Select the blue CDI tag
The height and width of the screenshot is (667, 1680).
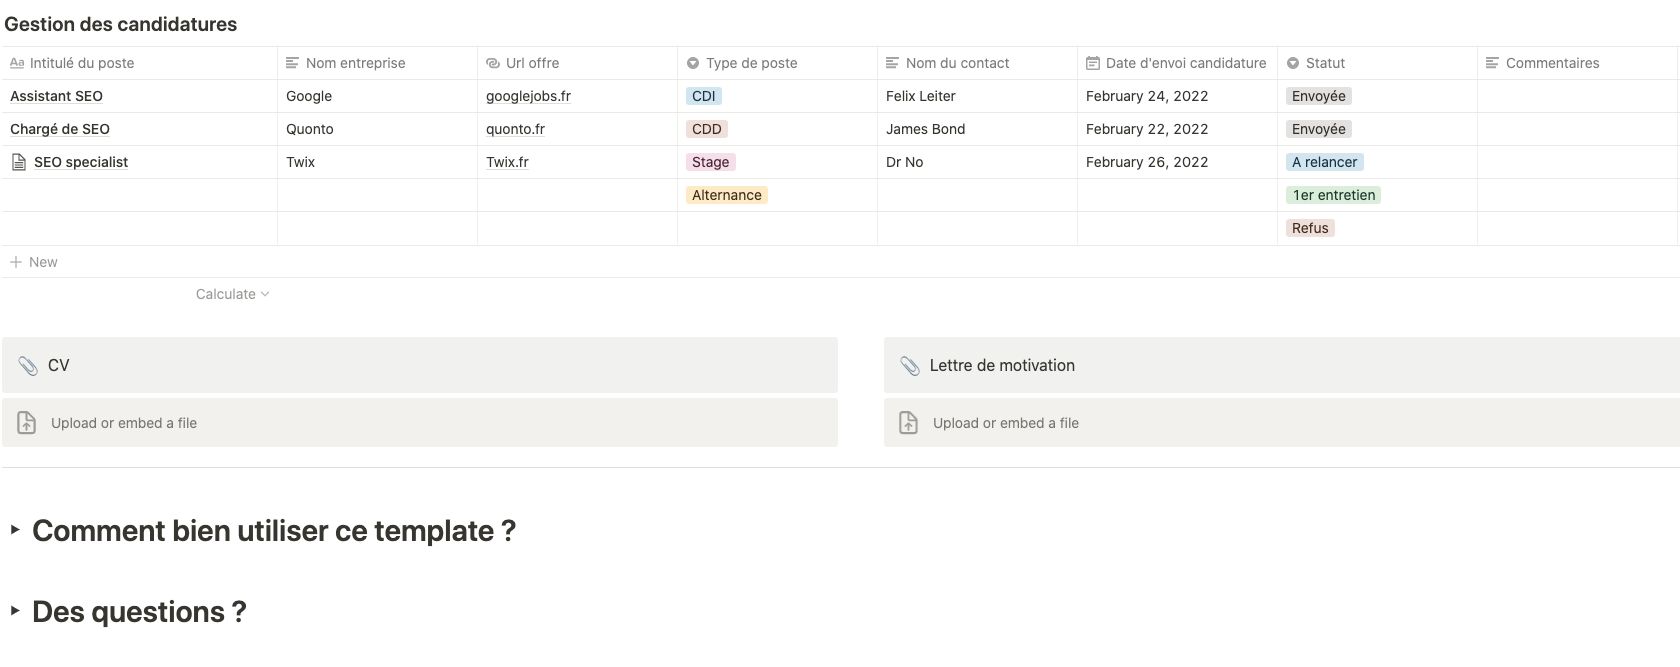[704, 96]
